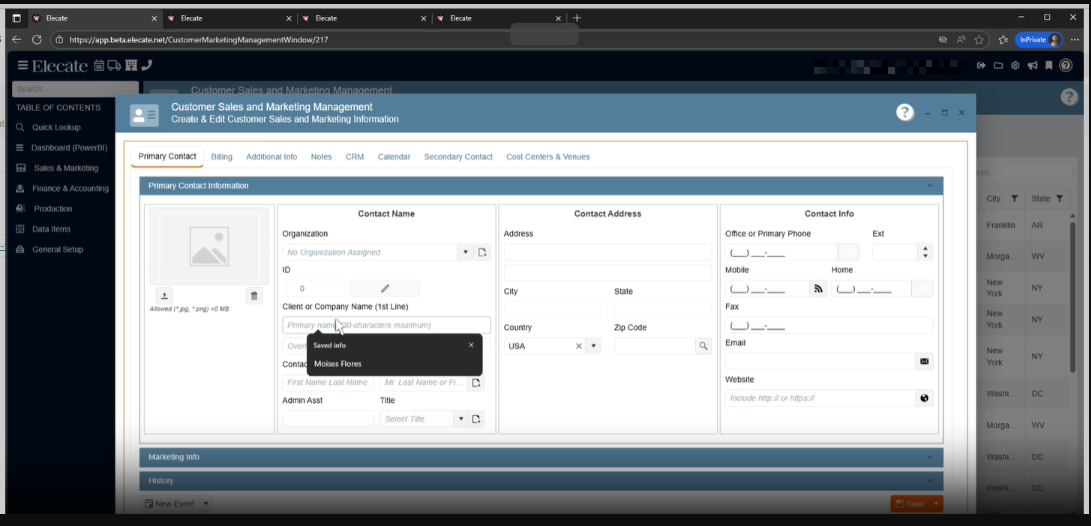
Task: Click the help question mark in dialog header
Action: (x=905, y=113)
